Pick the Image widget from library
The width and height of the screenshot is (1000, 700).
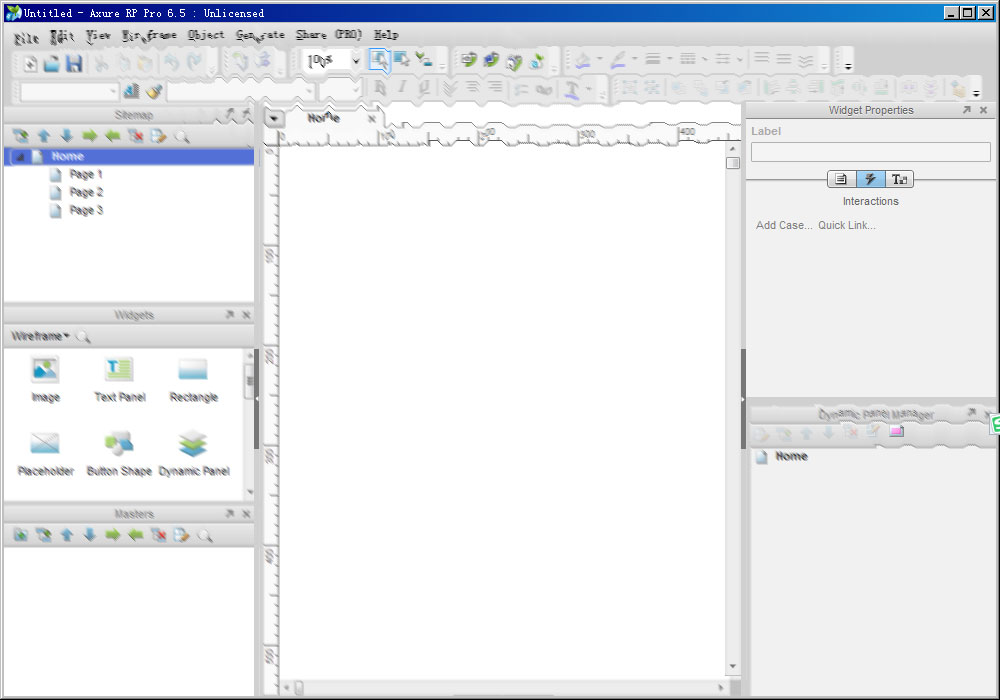point(45,379)
